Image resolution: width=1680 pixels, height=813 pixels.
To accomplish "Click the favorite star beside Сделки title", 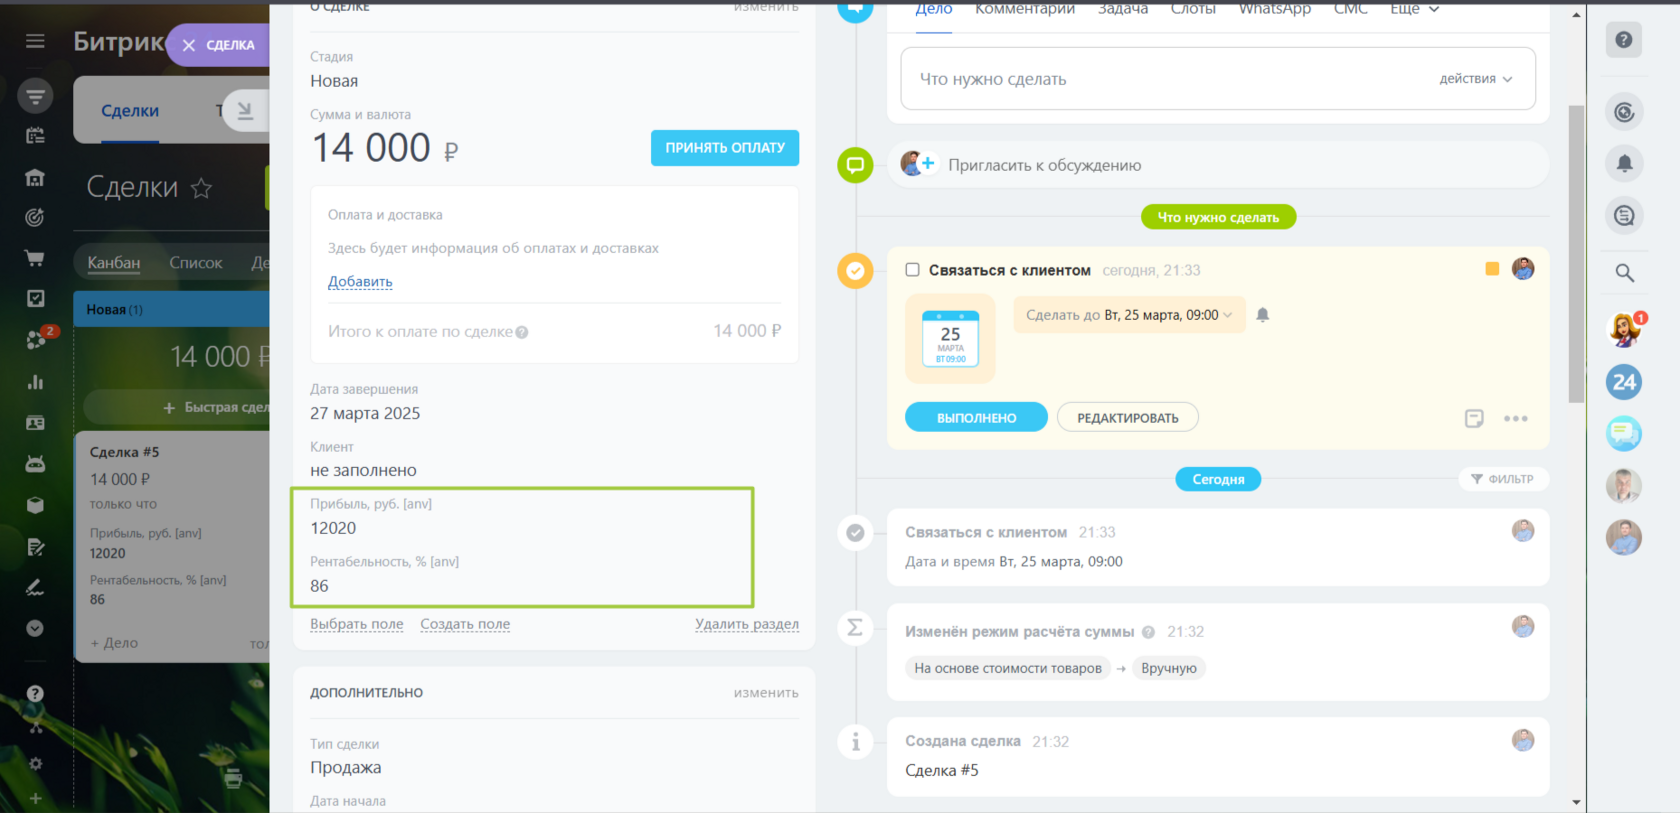I will click(x=202, y=188).
